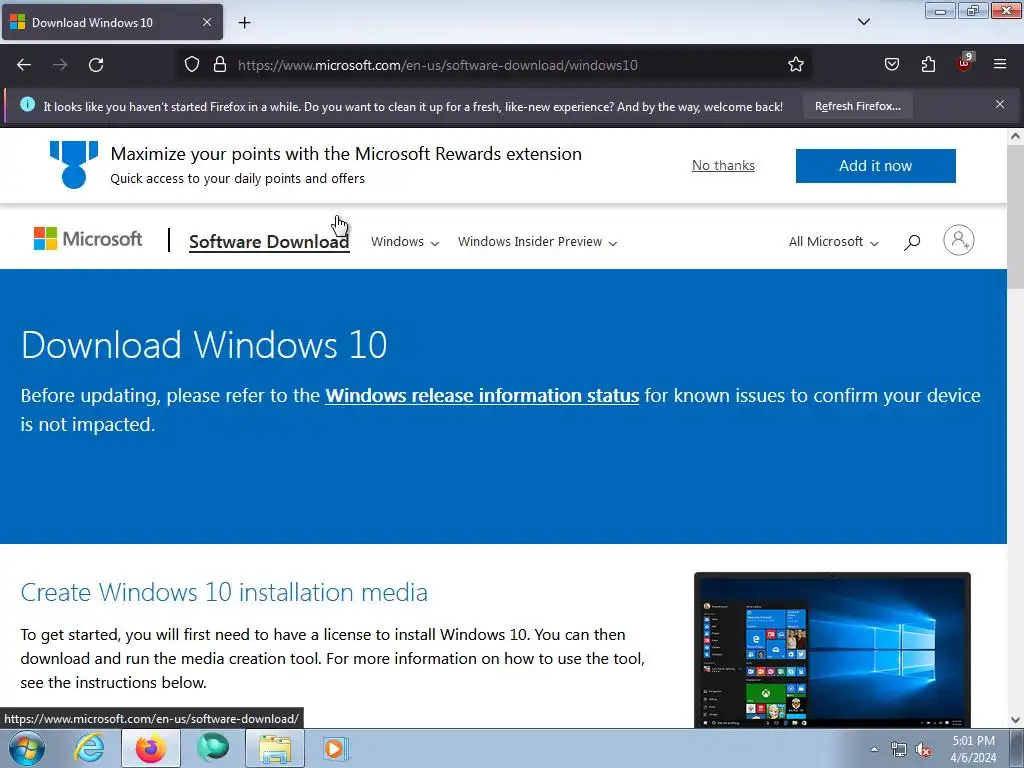Open the list all tabs chevron
1024x768 pixels.
[863, 22]
